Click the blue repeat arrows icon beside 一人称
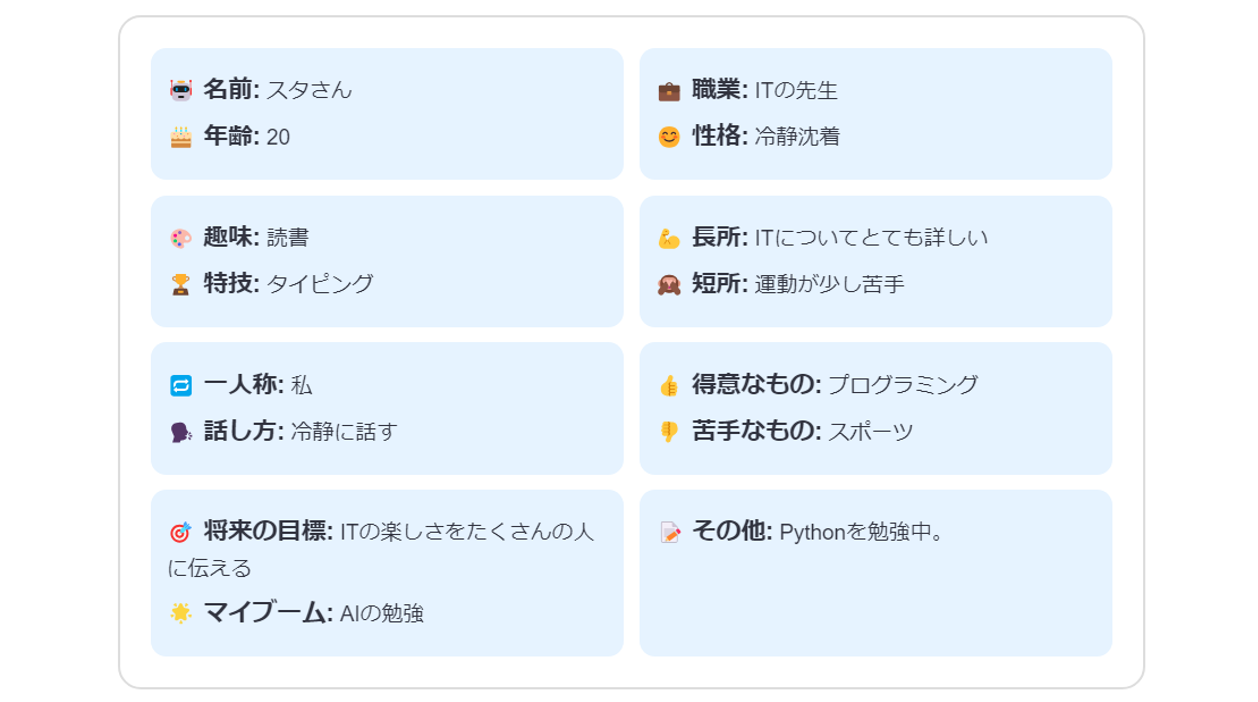The height and width of the screenshot is (702, 1258). 181,386
